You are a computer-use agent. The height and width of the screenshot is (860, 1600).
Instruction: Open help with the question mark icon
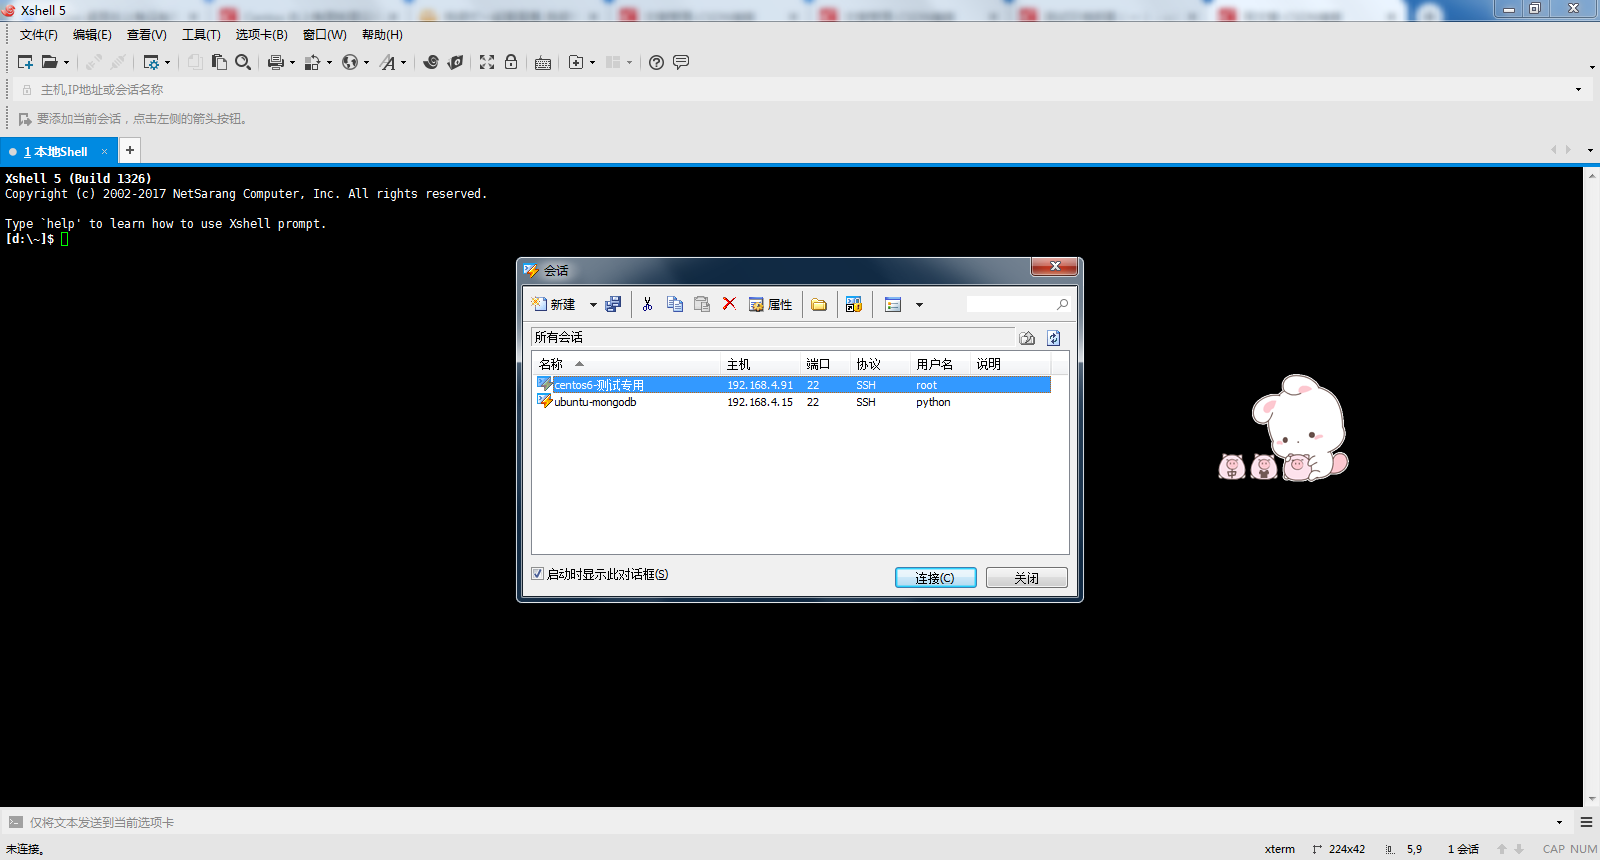656,62
